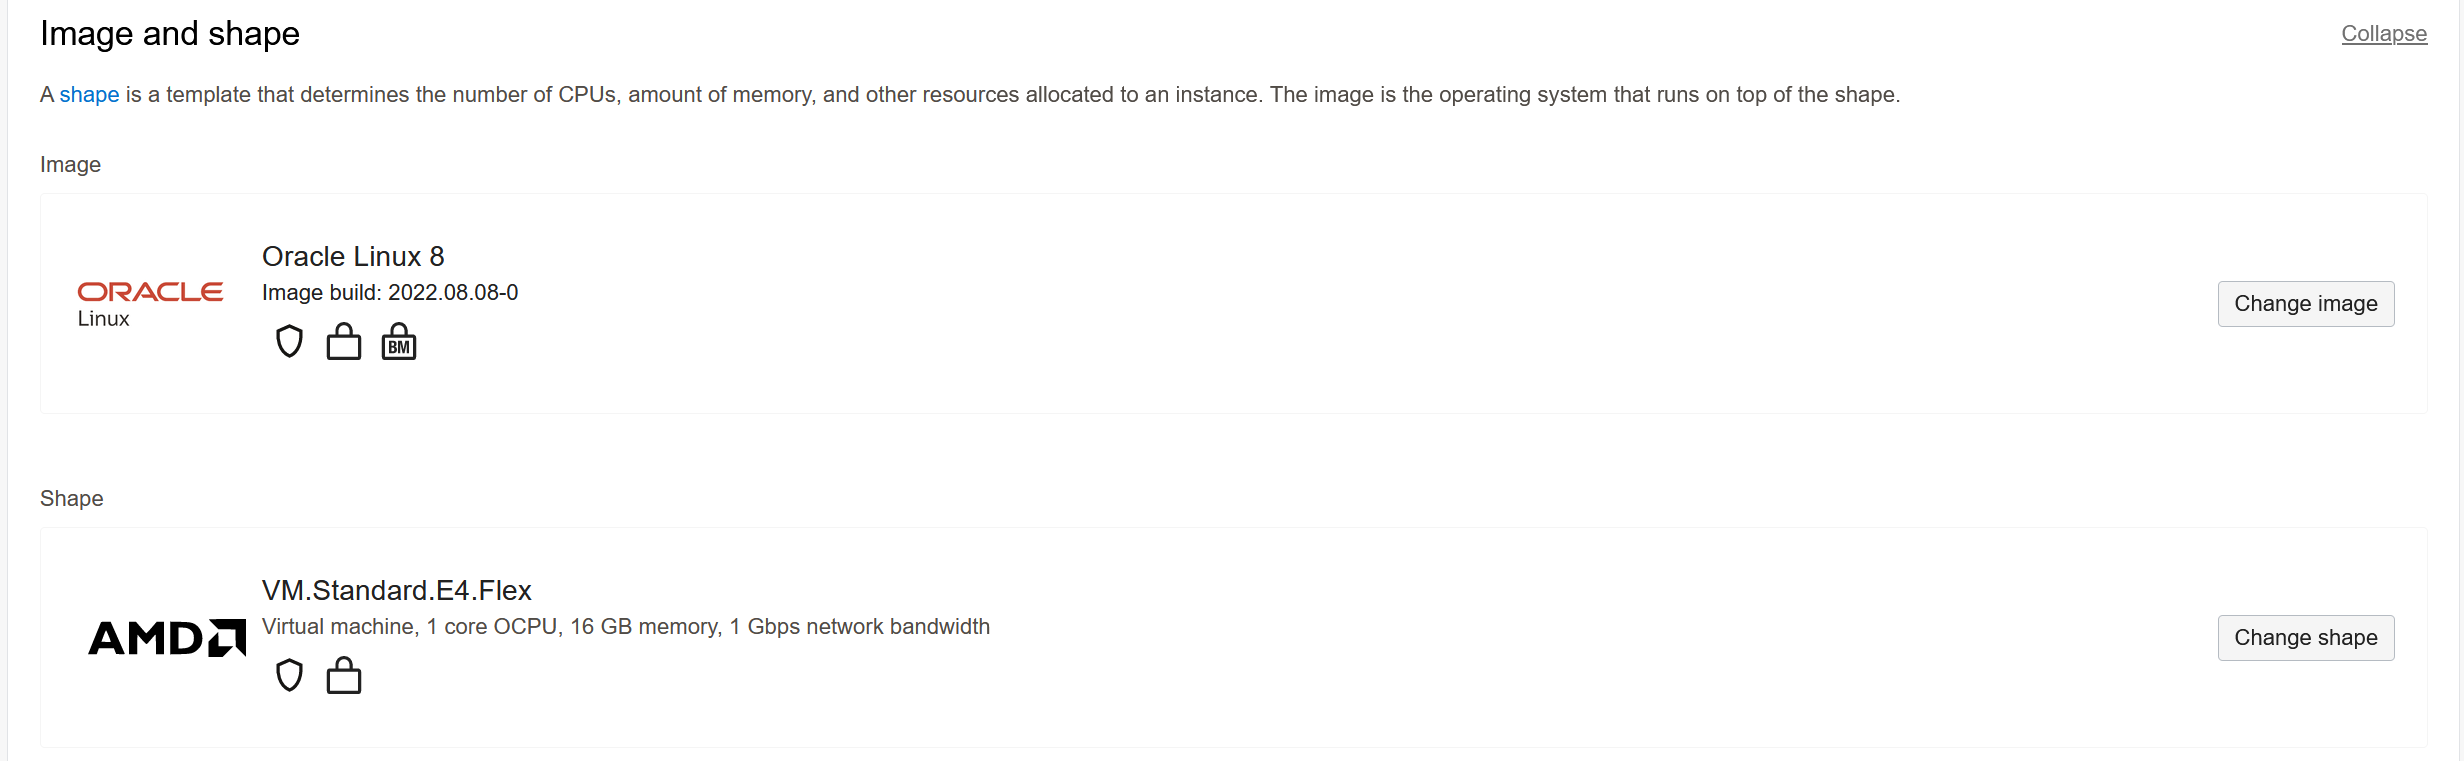Click the Oracle Linux 8 title text
The image size is (2464, 761).
[x=352, y=256]
